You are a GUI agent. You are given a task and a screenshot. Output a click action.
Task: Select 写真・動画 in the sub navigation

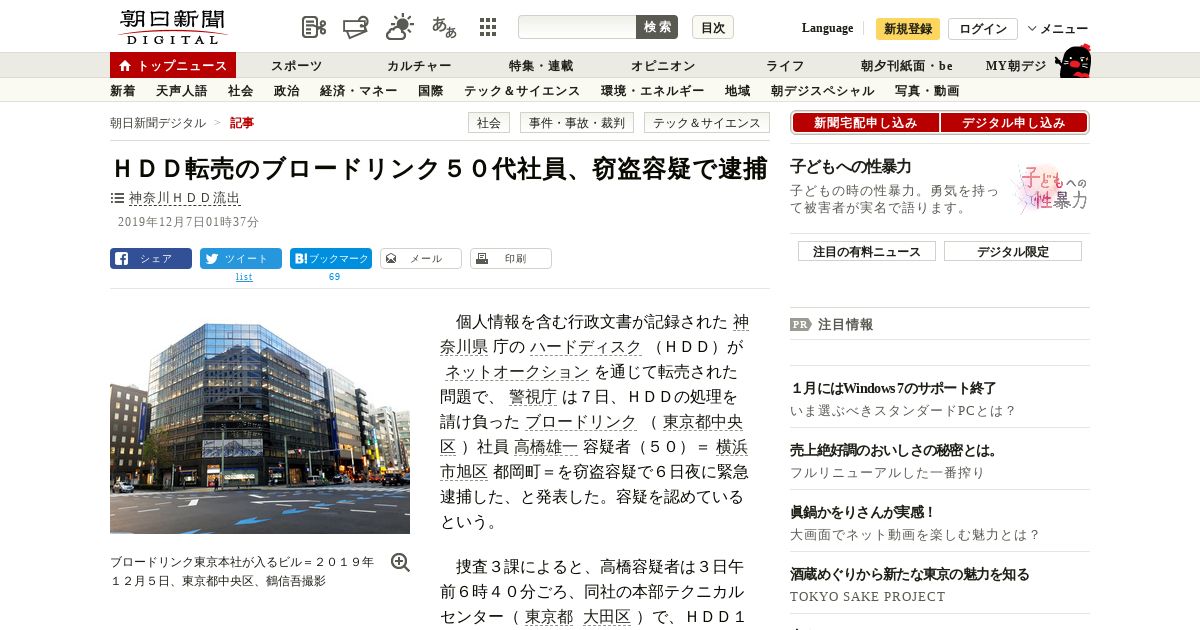(927, 91)
